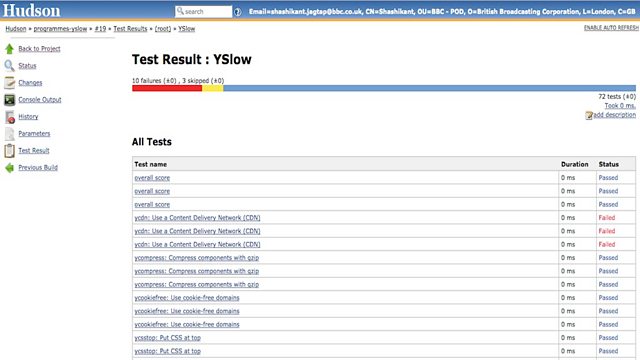Click the green Back to Project arrow icon

point(9,49)
